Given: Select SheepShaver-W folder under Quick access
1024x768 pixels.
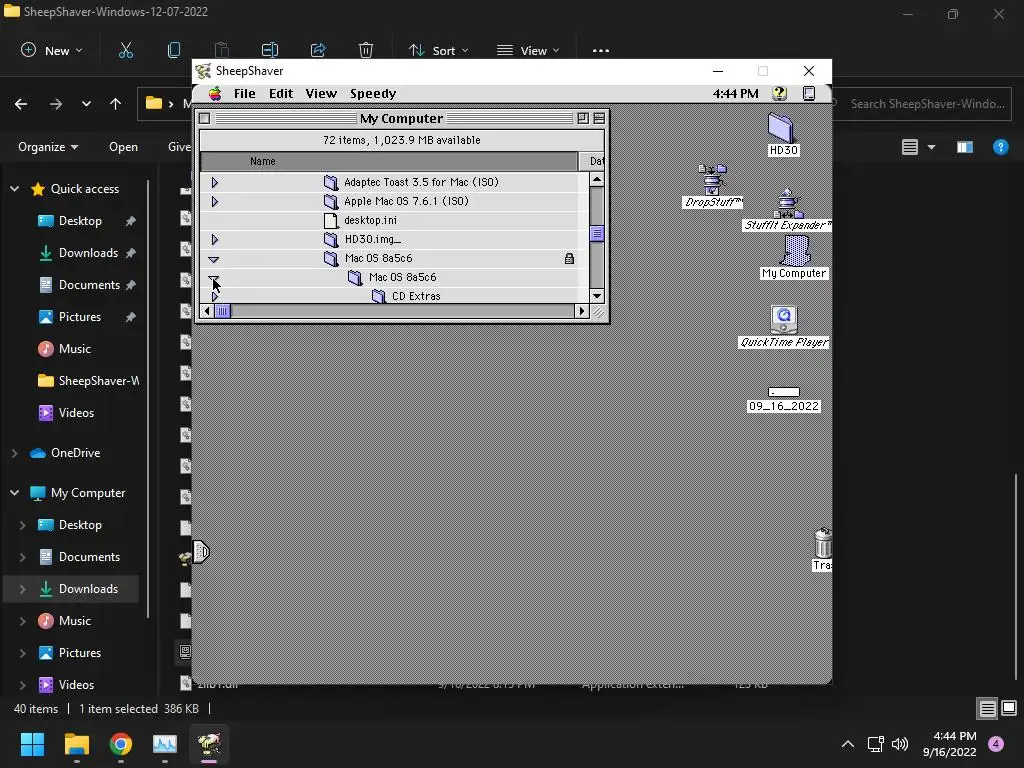Looking at the screenshot, I should (x=88, y=381).
